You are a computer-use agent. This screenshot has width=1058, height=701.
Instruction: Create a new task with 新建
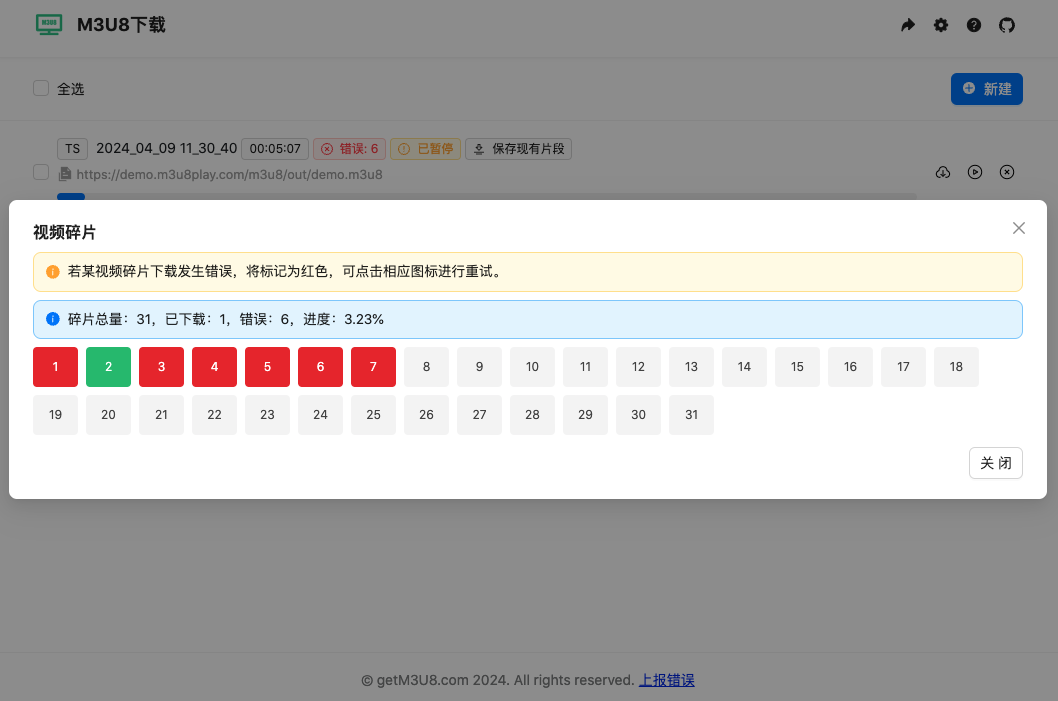pos(986,88)
